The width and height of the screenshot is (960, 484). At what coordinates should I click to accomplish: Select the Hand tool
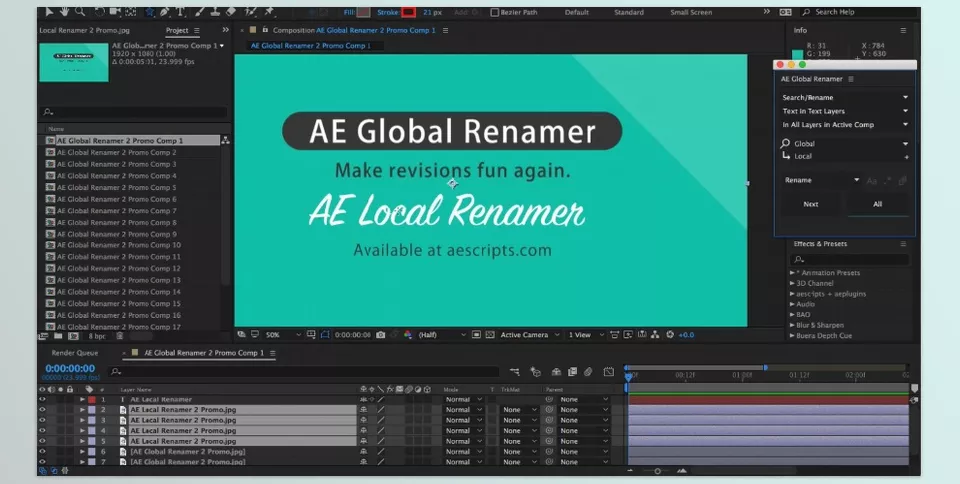pyautogui.click(x=64, y=12)
